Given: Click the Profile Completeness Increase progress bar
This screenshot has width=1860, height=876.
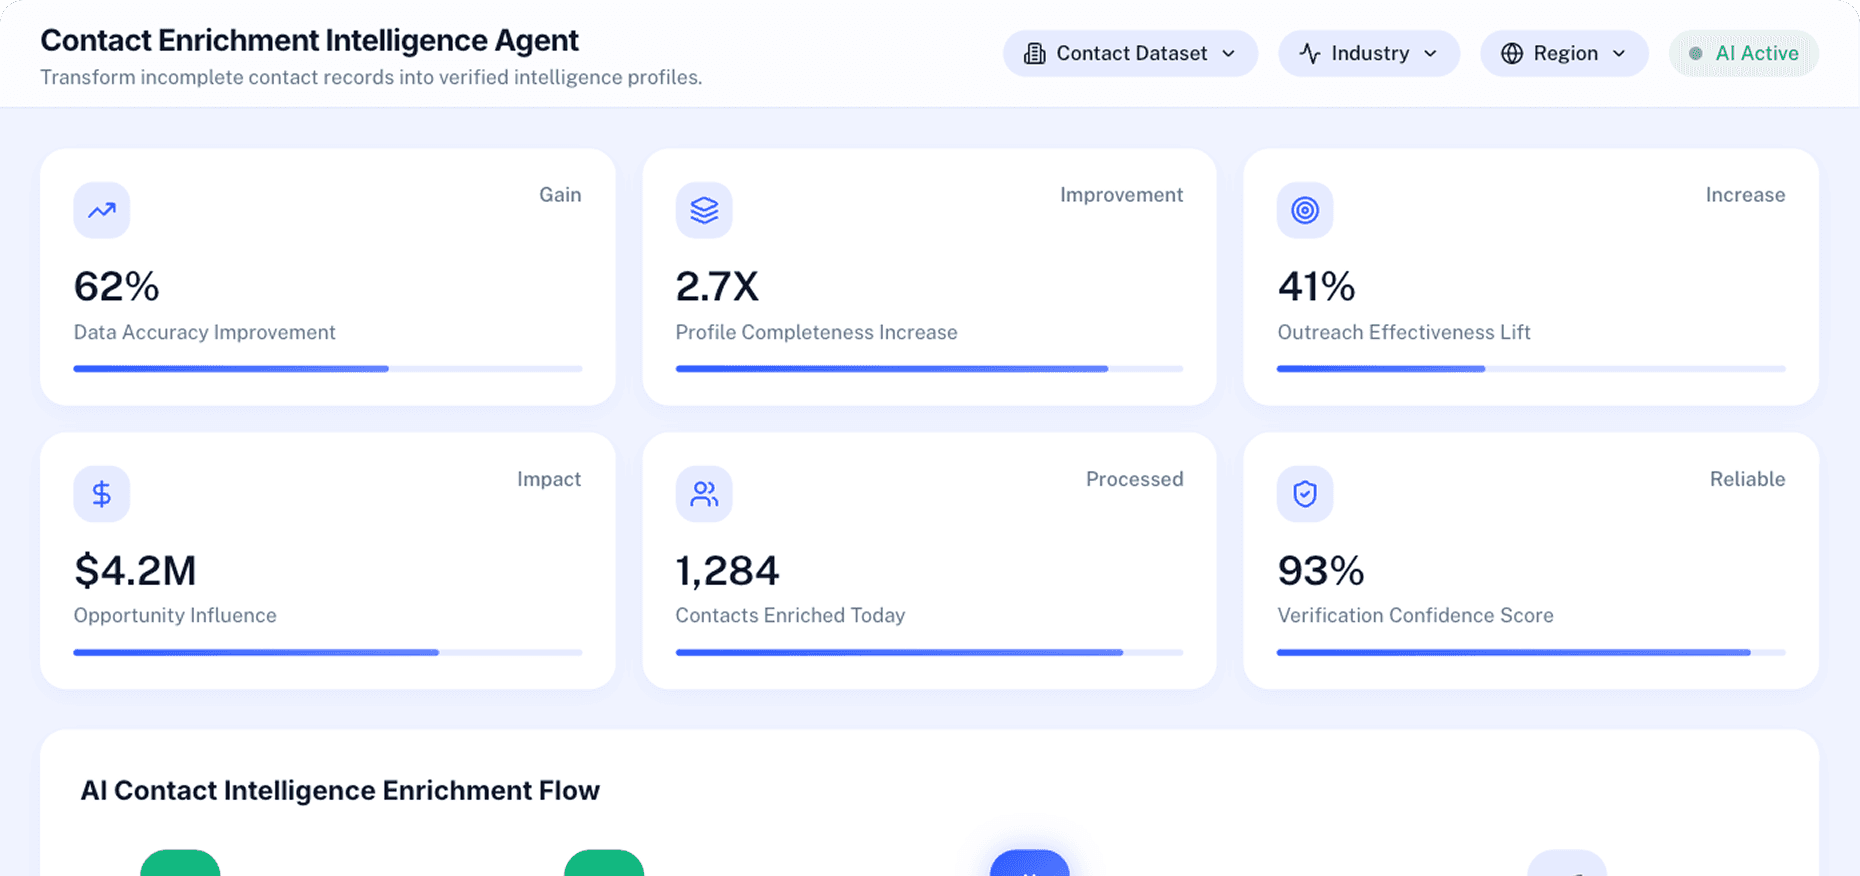Looking at the screenshot, I should click(929, 369).
